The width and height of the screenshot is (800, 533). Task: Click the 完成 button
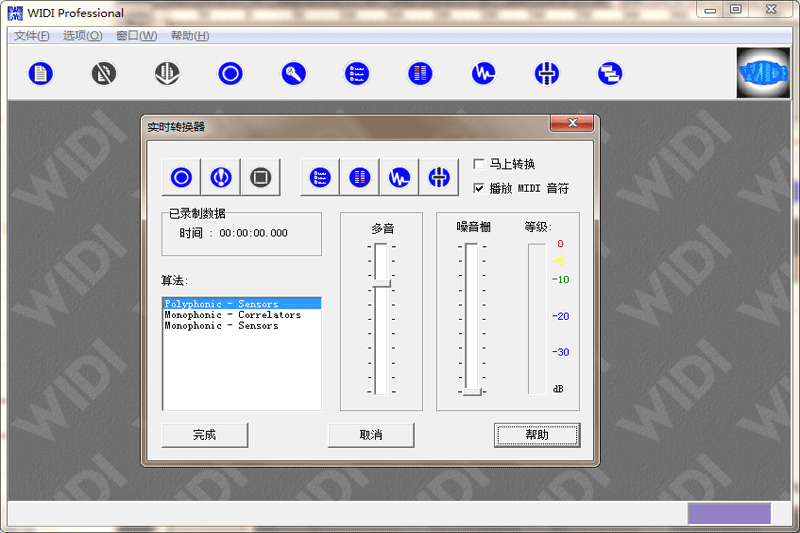click(205, 435)
